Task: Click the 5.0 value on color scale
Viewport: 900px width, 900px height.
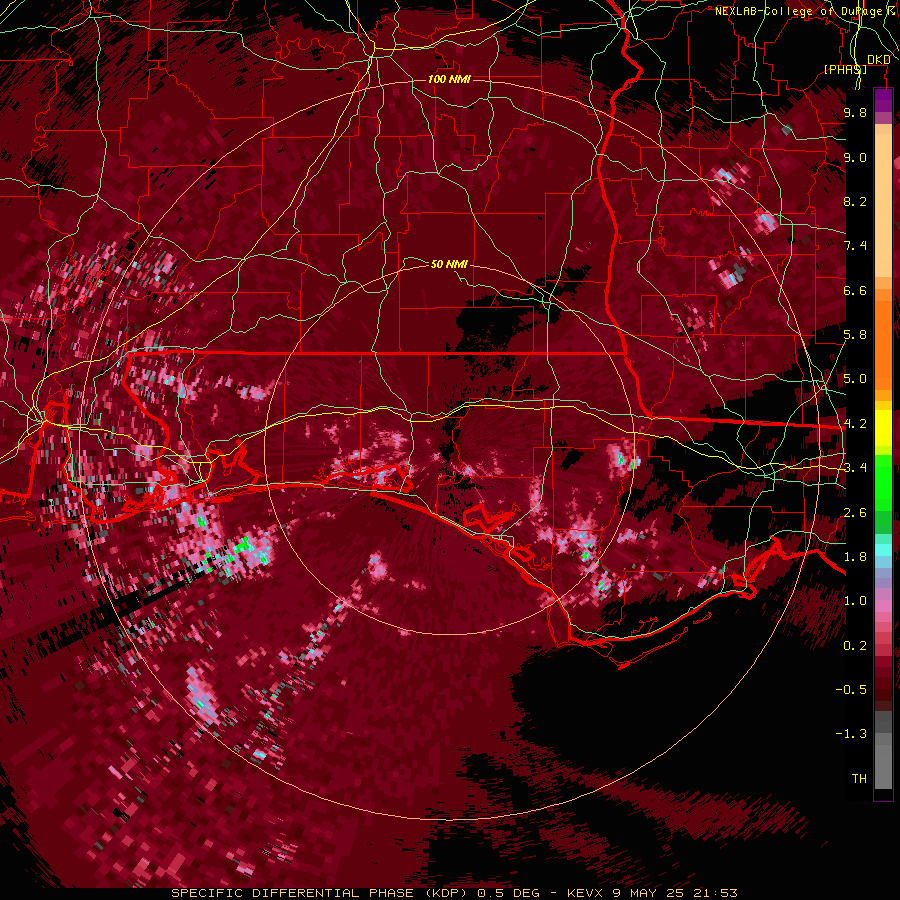Action: [855, 379]
